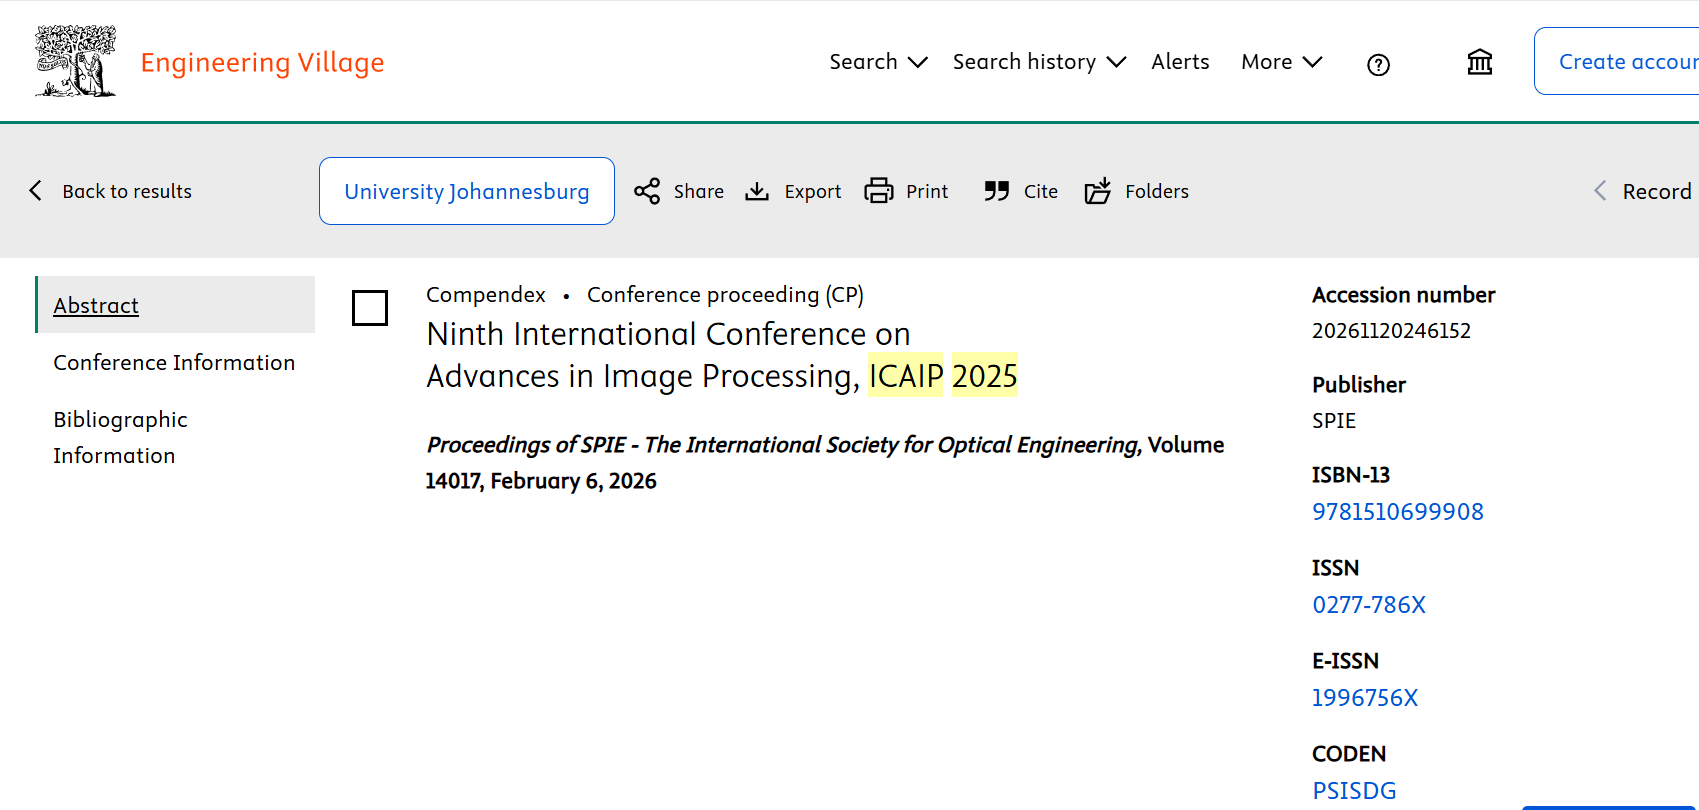This screenshot has height=810, width=1699.
Task: Click the University Johannesburg button
Action: pos(467,191)
